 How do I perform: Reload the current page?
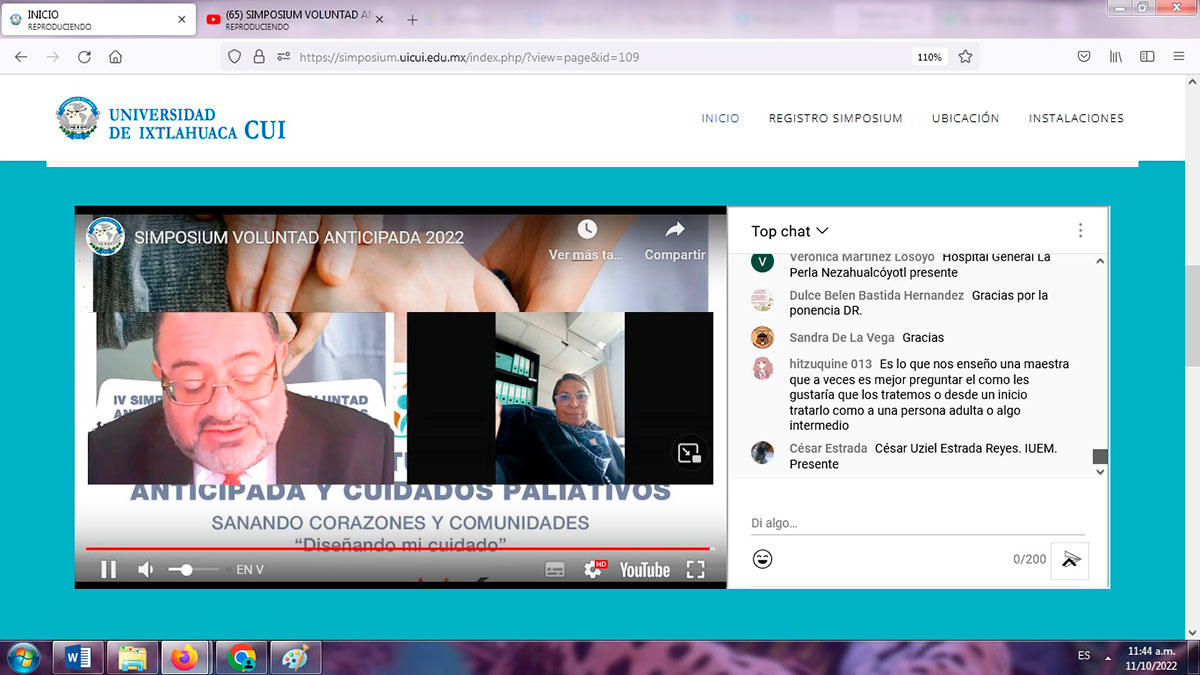[84, 57]
